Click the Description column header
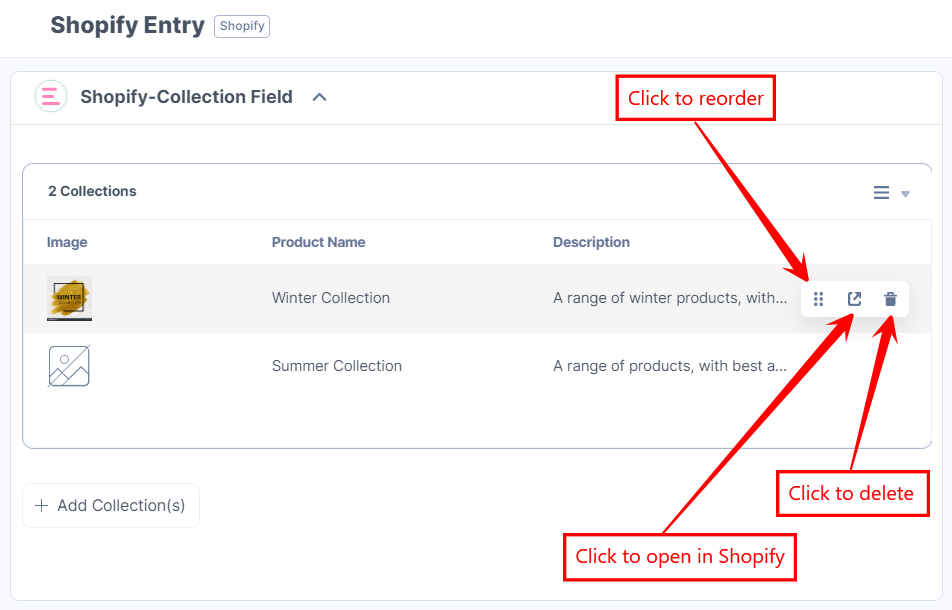 pyautogui.click(x=591, y=242)
